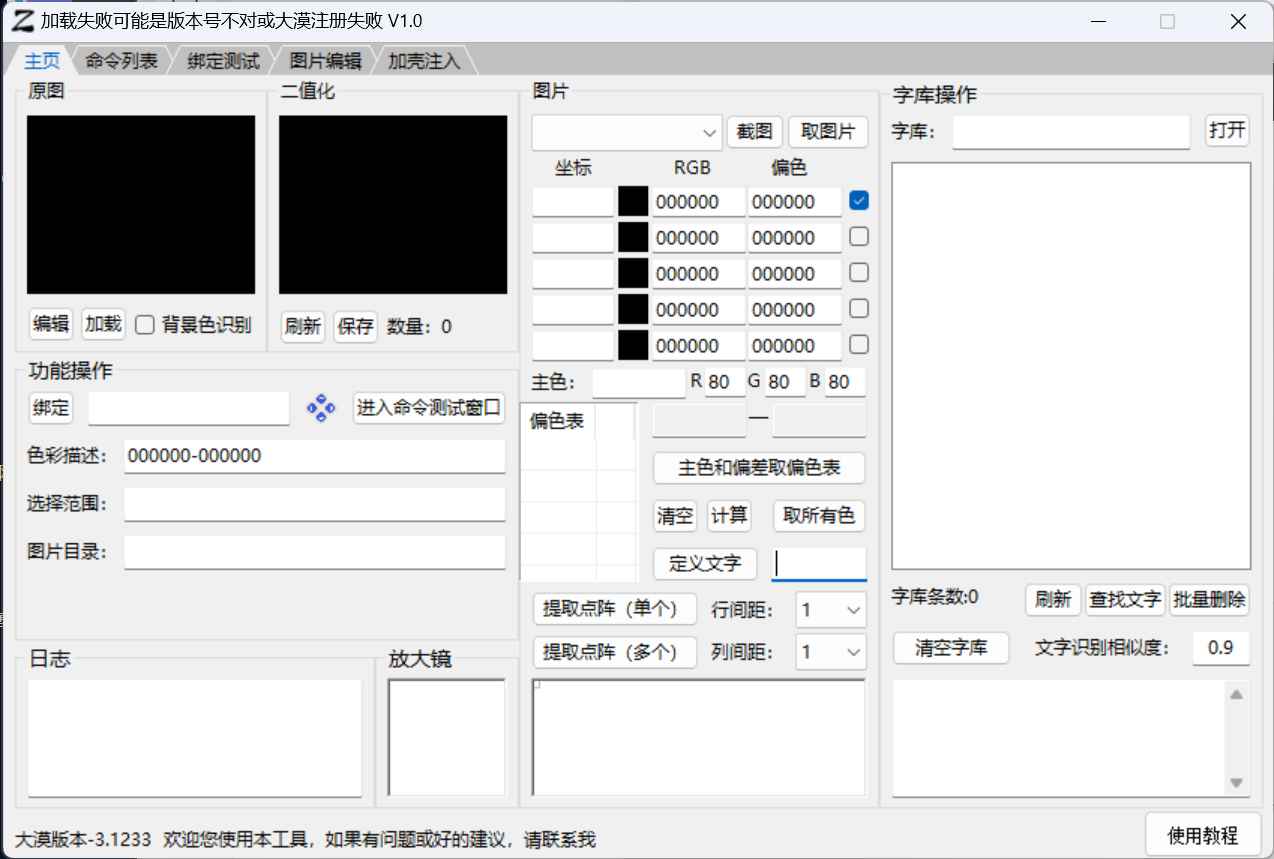
Task: Check the fifth color row checkbox
Action: point(858,345)
